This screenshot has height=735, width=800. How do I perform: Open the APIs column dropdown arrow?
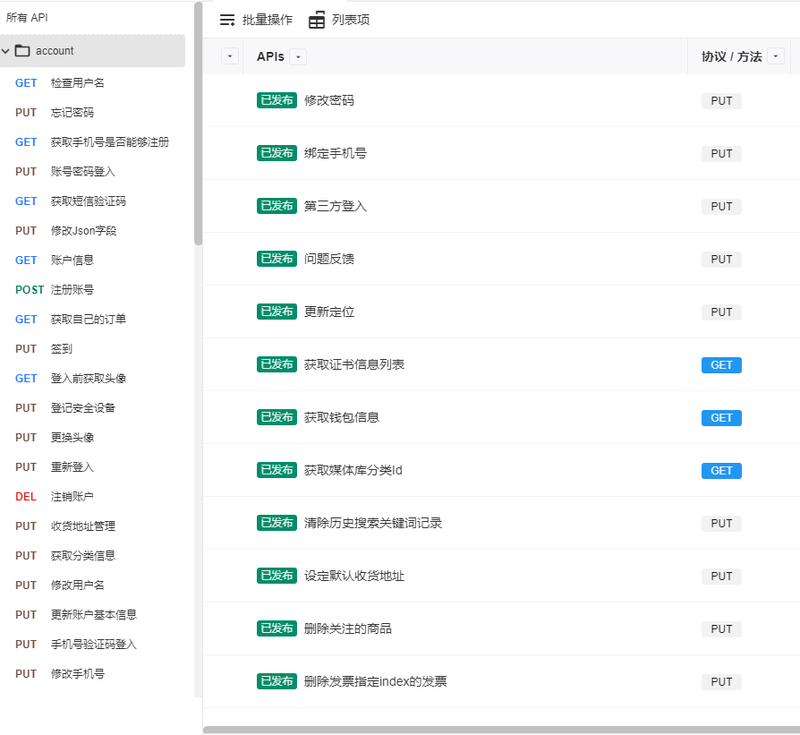298,57
